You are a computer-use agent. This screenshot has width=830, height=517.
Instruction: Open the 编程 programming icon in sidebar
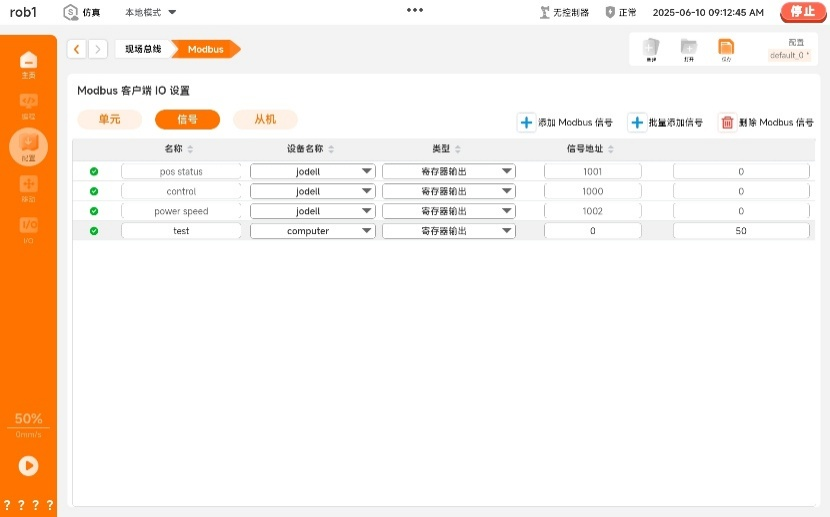28,105
